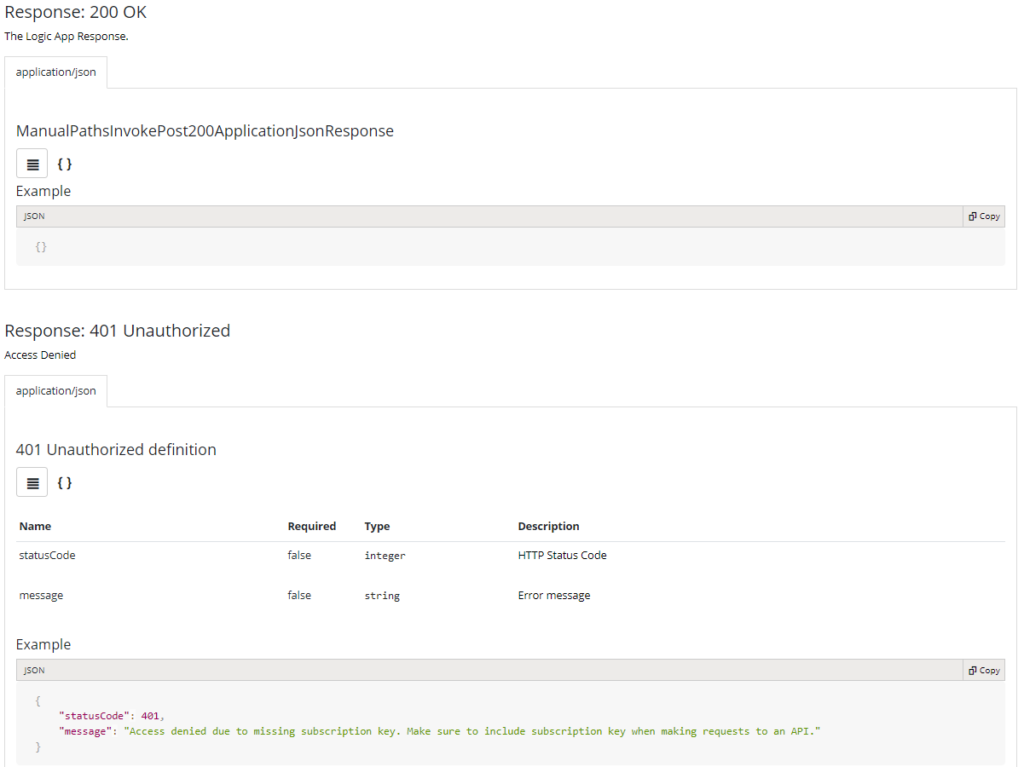The height and width of the screenshot is (767, 1024).
Task: Click the Copy icon above the 200 OK example
Action: tap(983, 216)
